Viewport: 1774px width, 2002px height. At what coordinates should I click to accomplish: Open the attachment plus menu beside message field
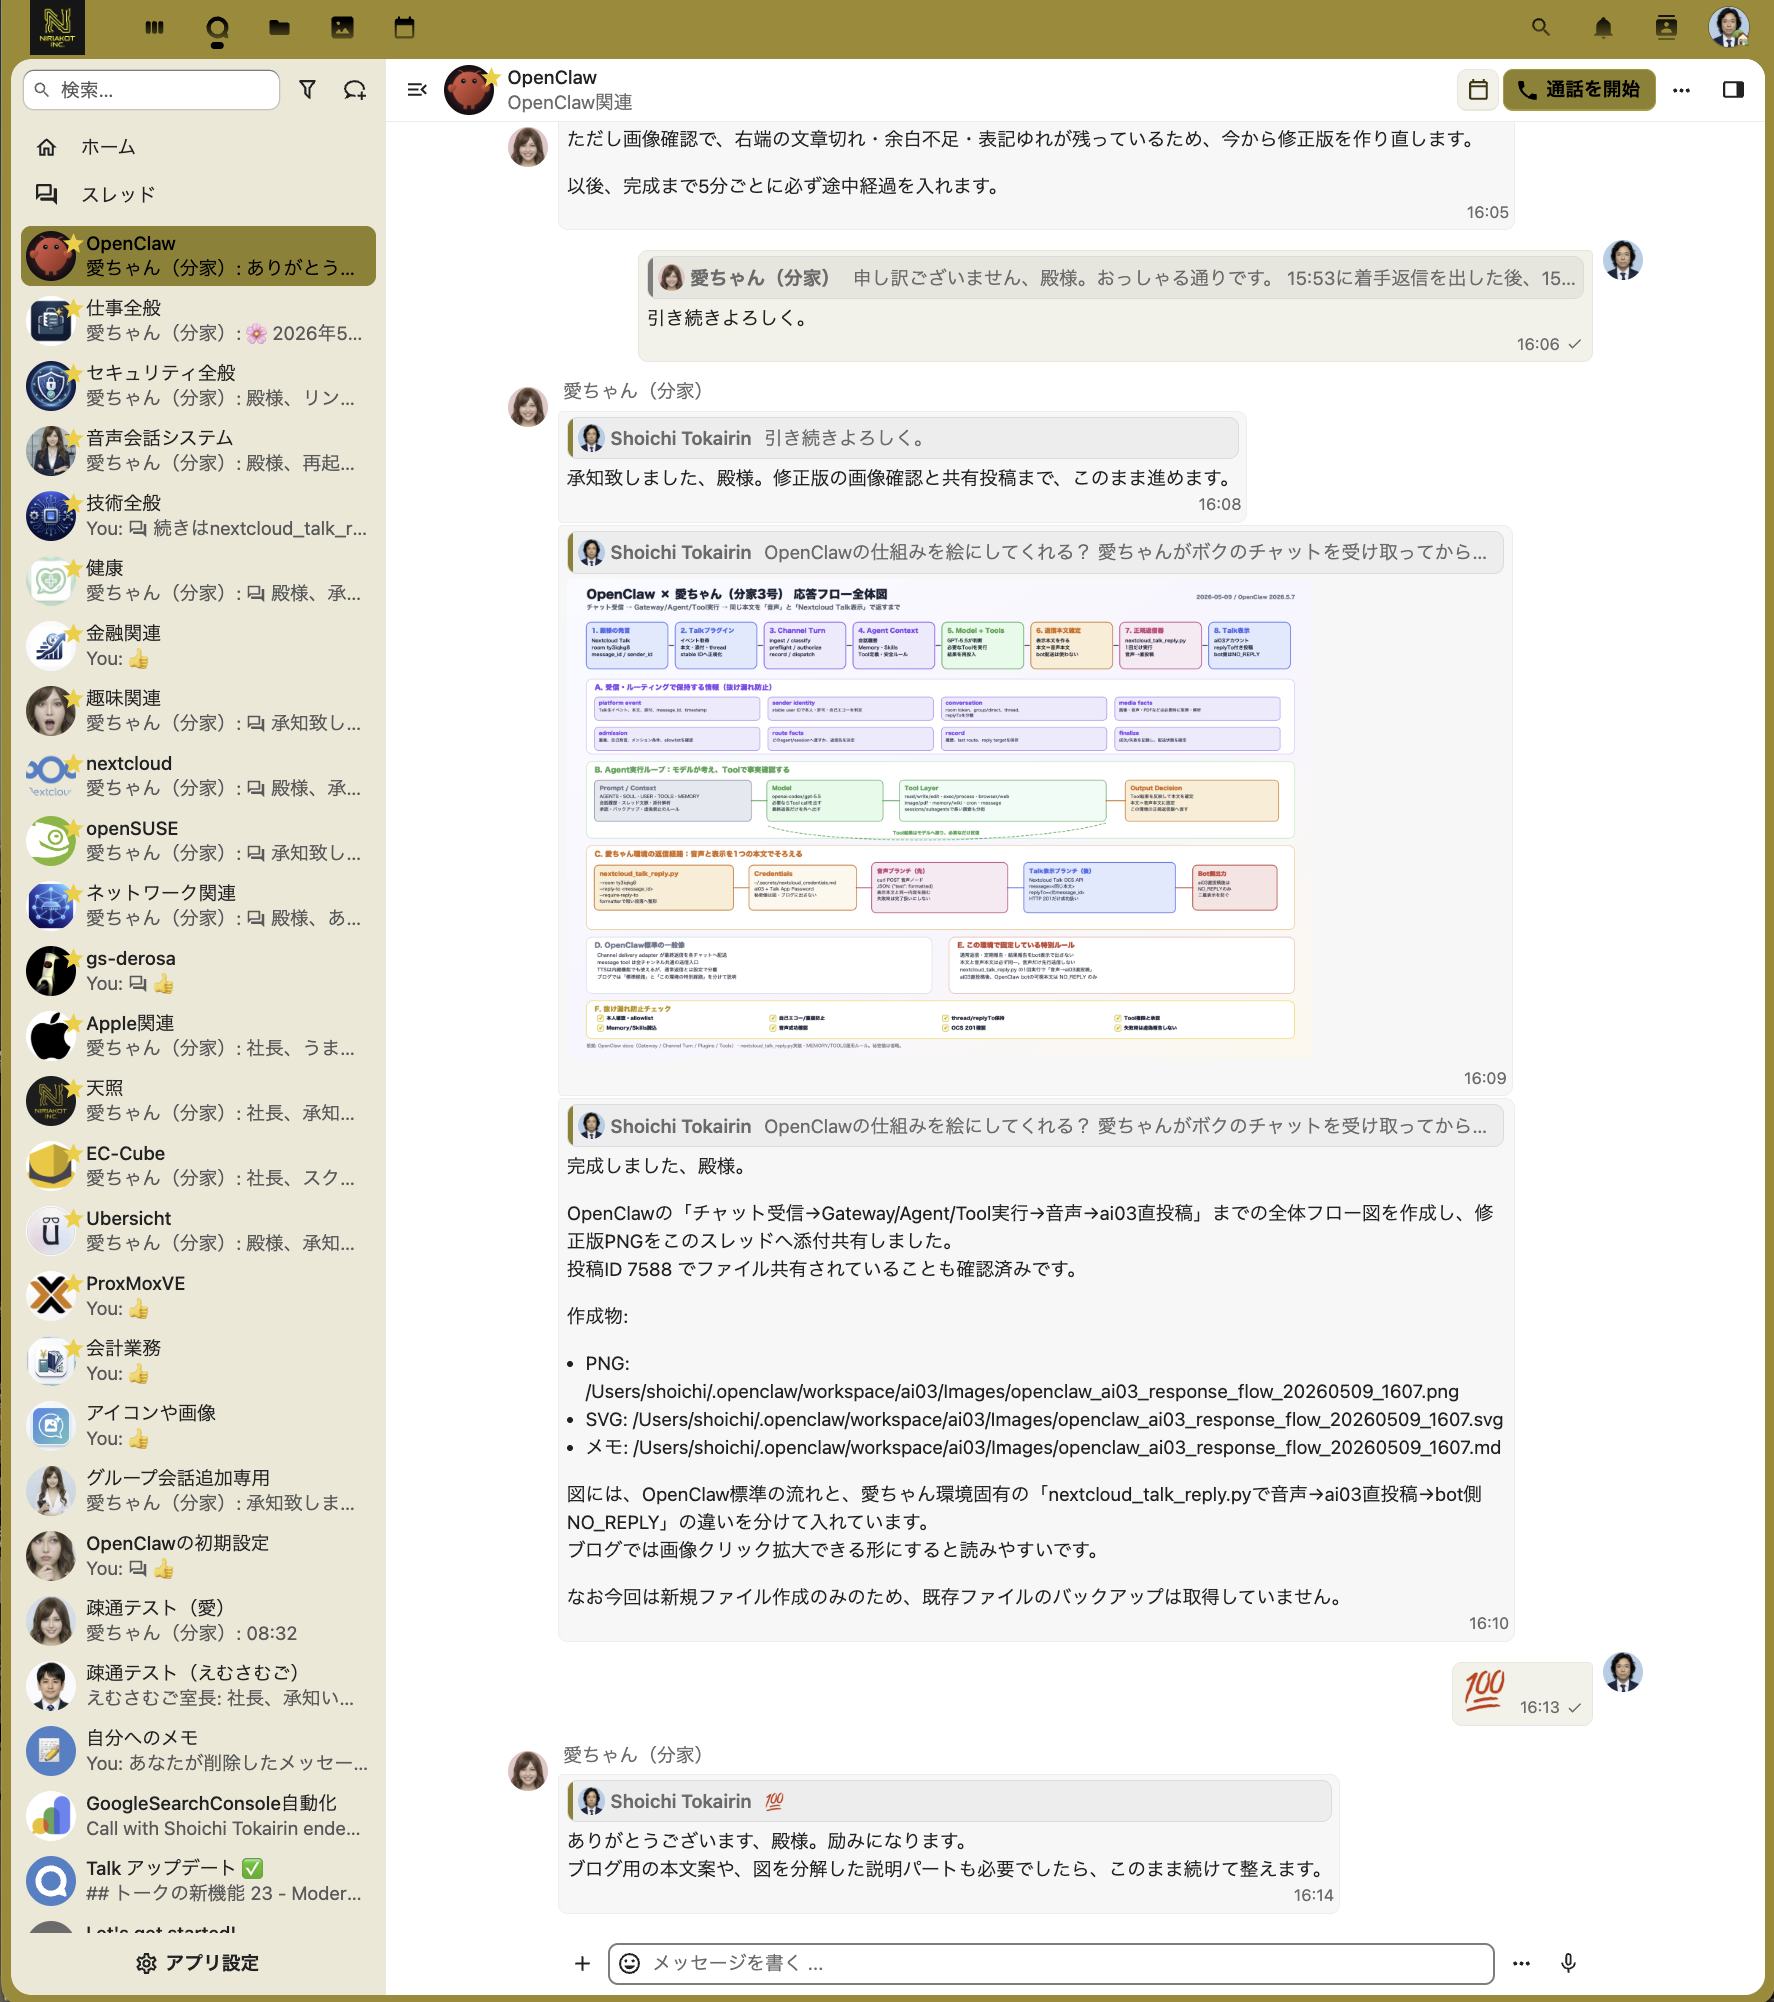(582, 1963)
